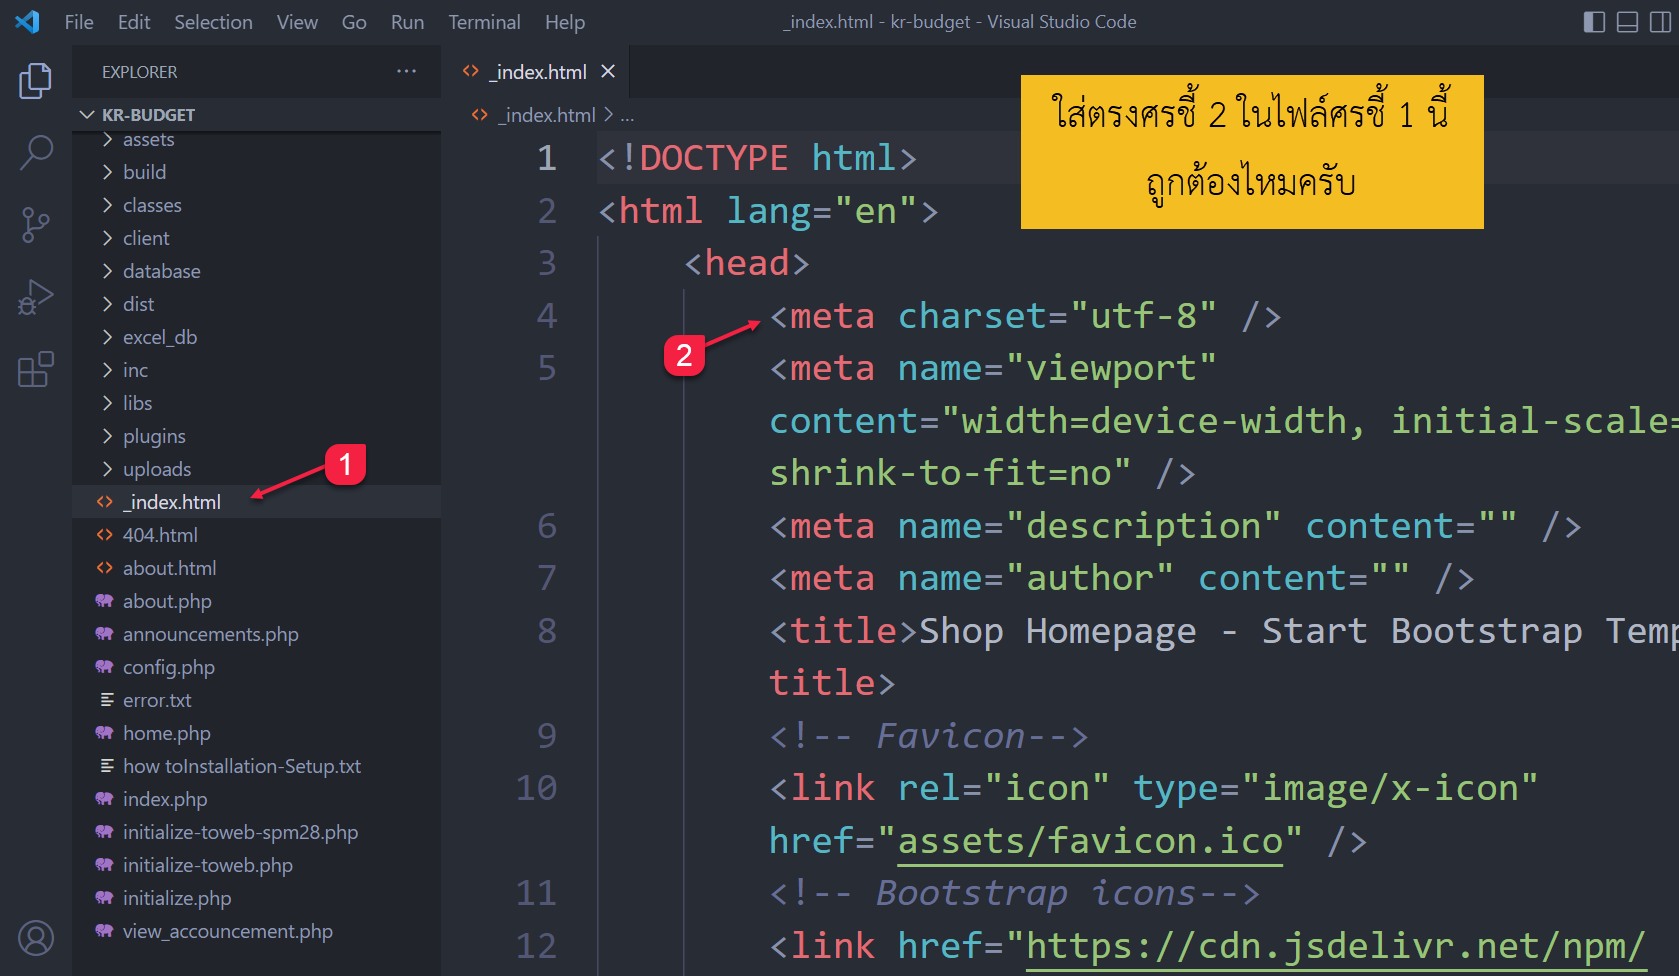The image size is (1679, 976).
Task: Click the Favicon comment on line 9
Action: (x=929, y=736)
